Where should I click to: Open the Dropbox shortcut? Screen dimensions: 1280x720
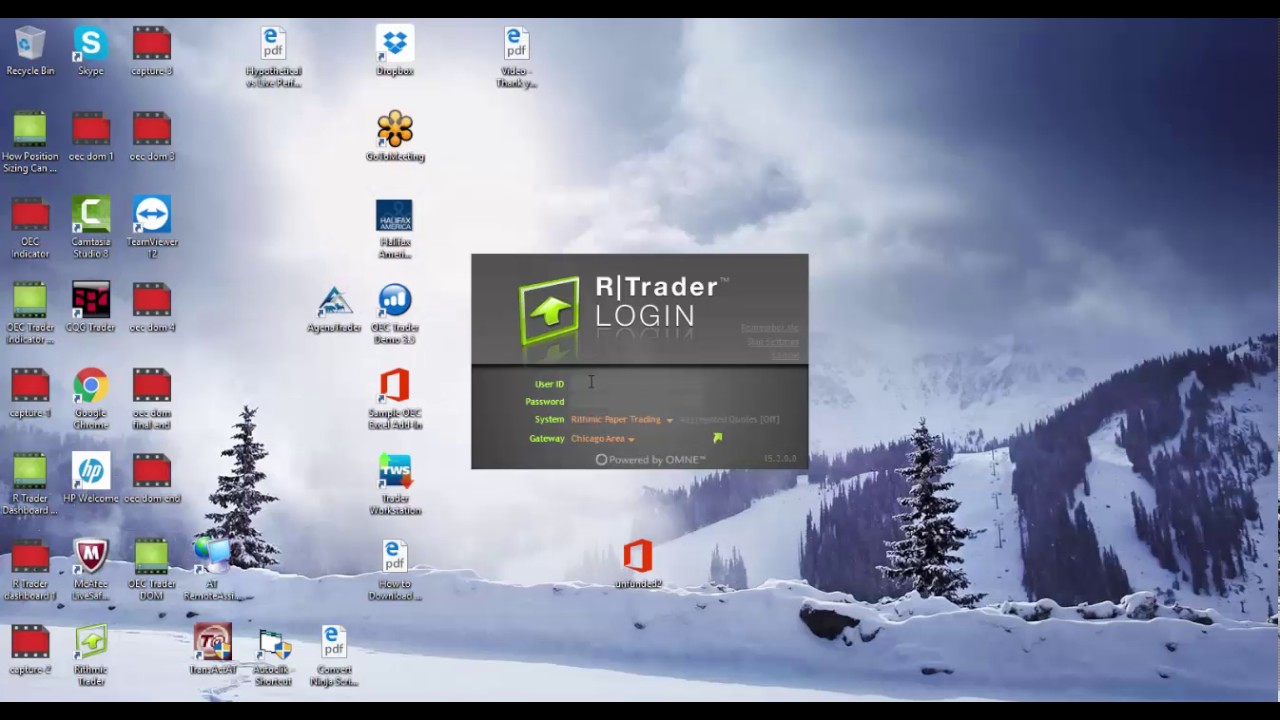(395, 52)
